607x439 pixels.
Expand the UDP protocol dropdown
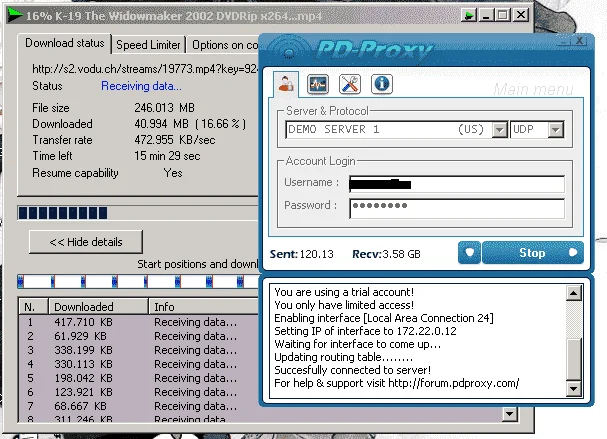556,130
